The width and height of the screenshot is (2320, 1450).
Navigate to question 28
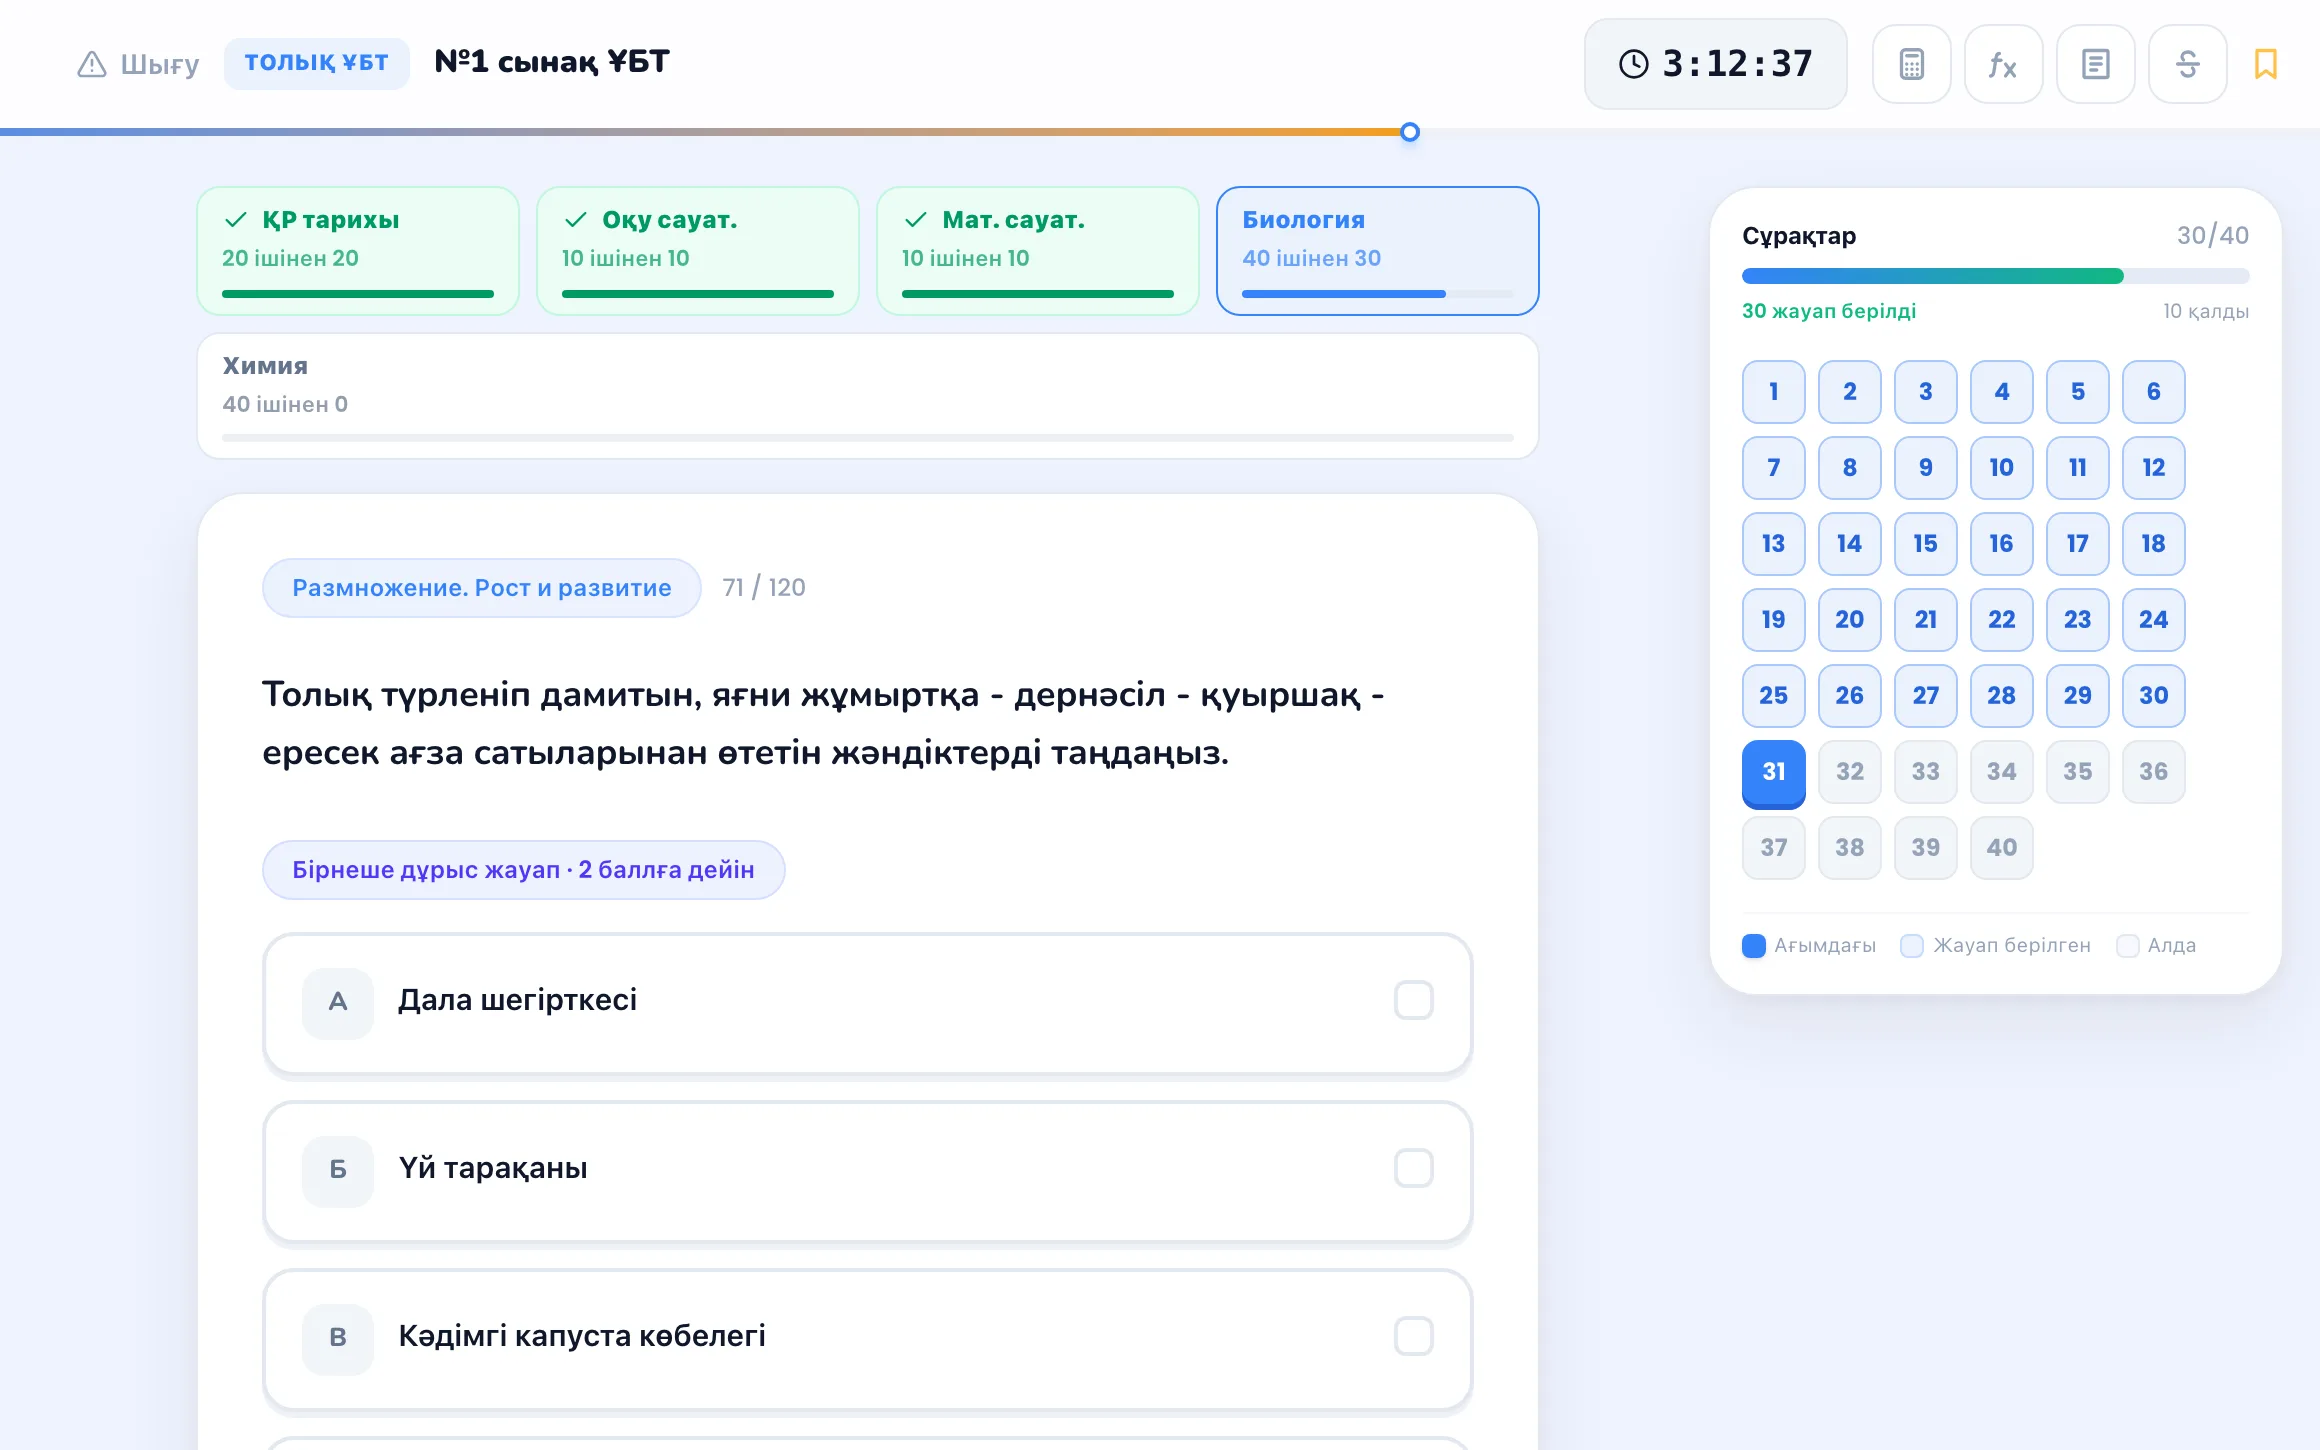(2001, 696)
